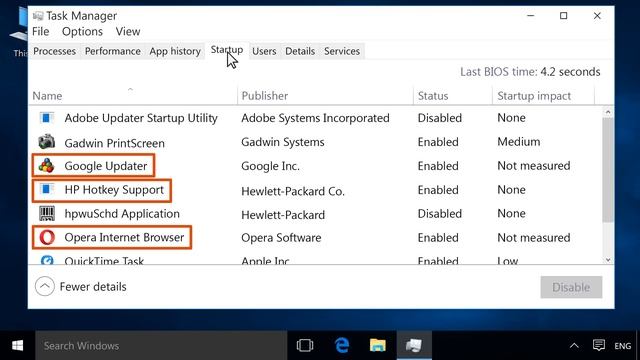Screen dimensions: 640x360
Task: Select the Startup tab
Action: pyautogui.click(x=227, y=50)
